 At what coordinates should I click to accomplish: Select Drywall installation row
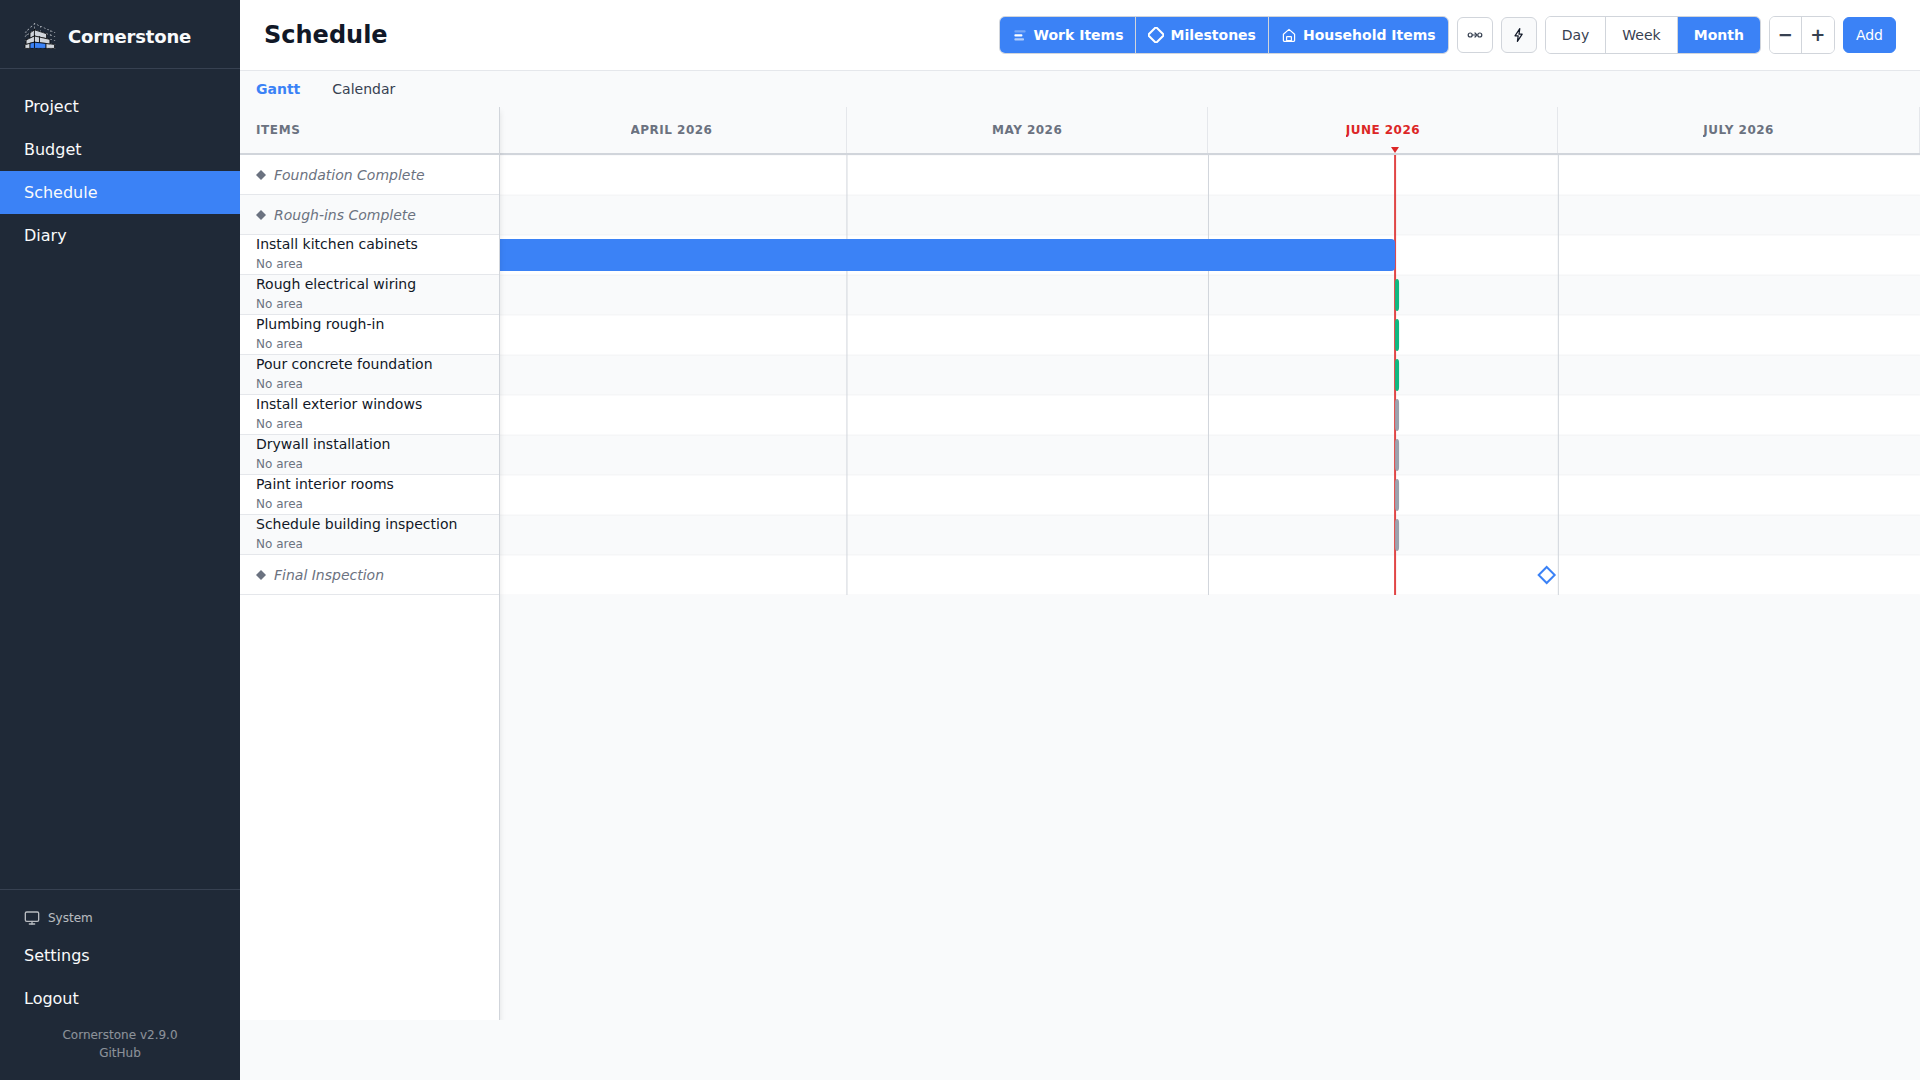pos(370,455)
